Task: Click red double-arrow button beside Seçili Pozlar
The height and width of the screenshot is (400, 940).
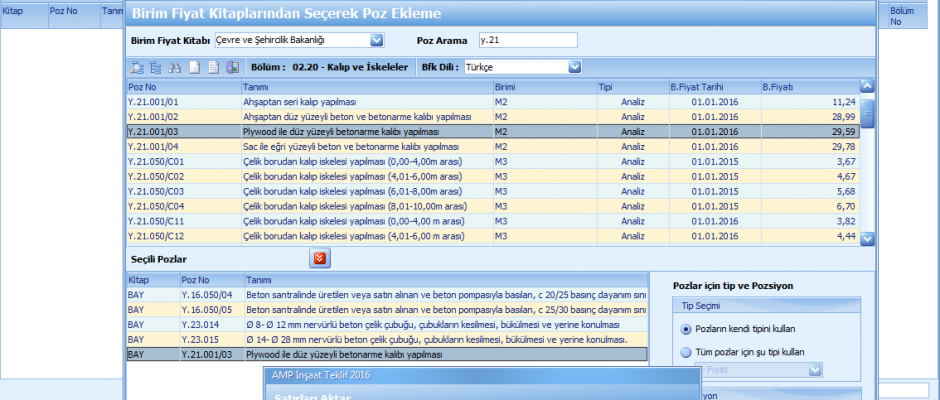Action: point(320,259)
